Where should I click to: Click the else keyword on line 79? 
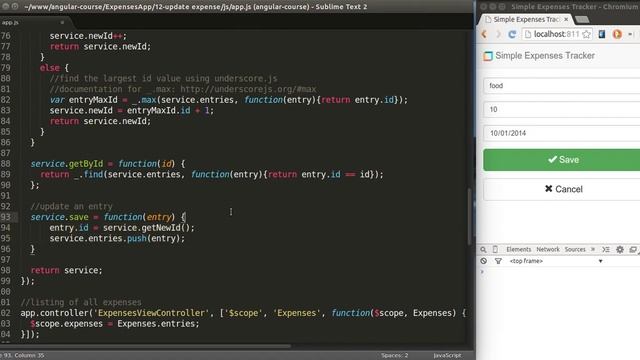(x=50, y=68)
